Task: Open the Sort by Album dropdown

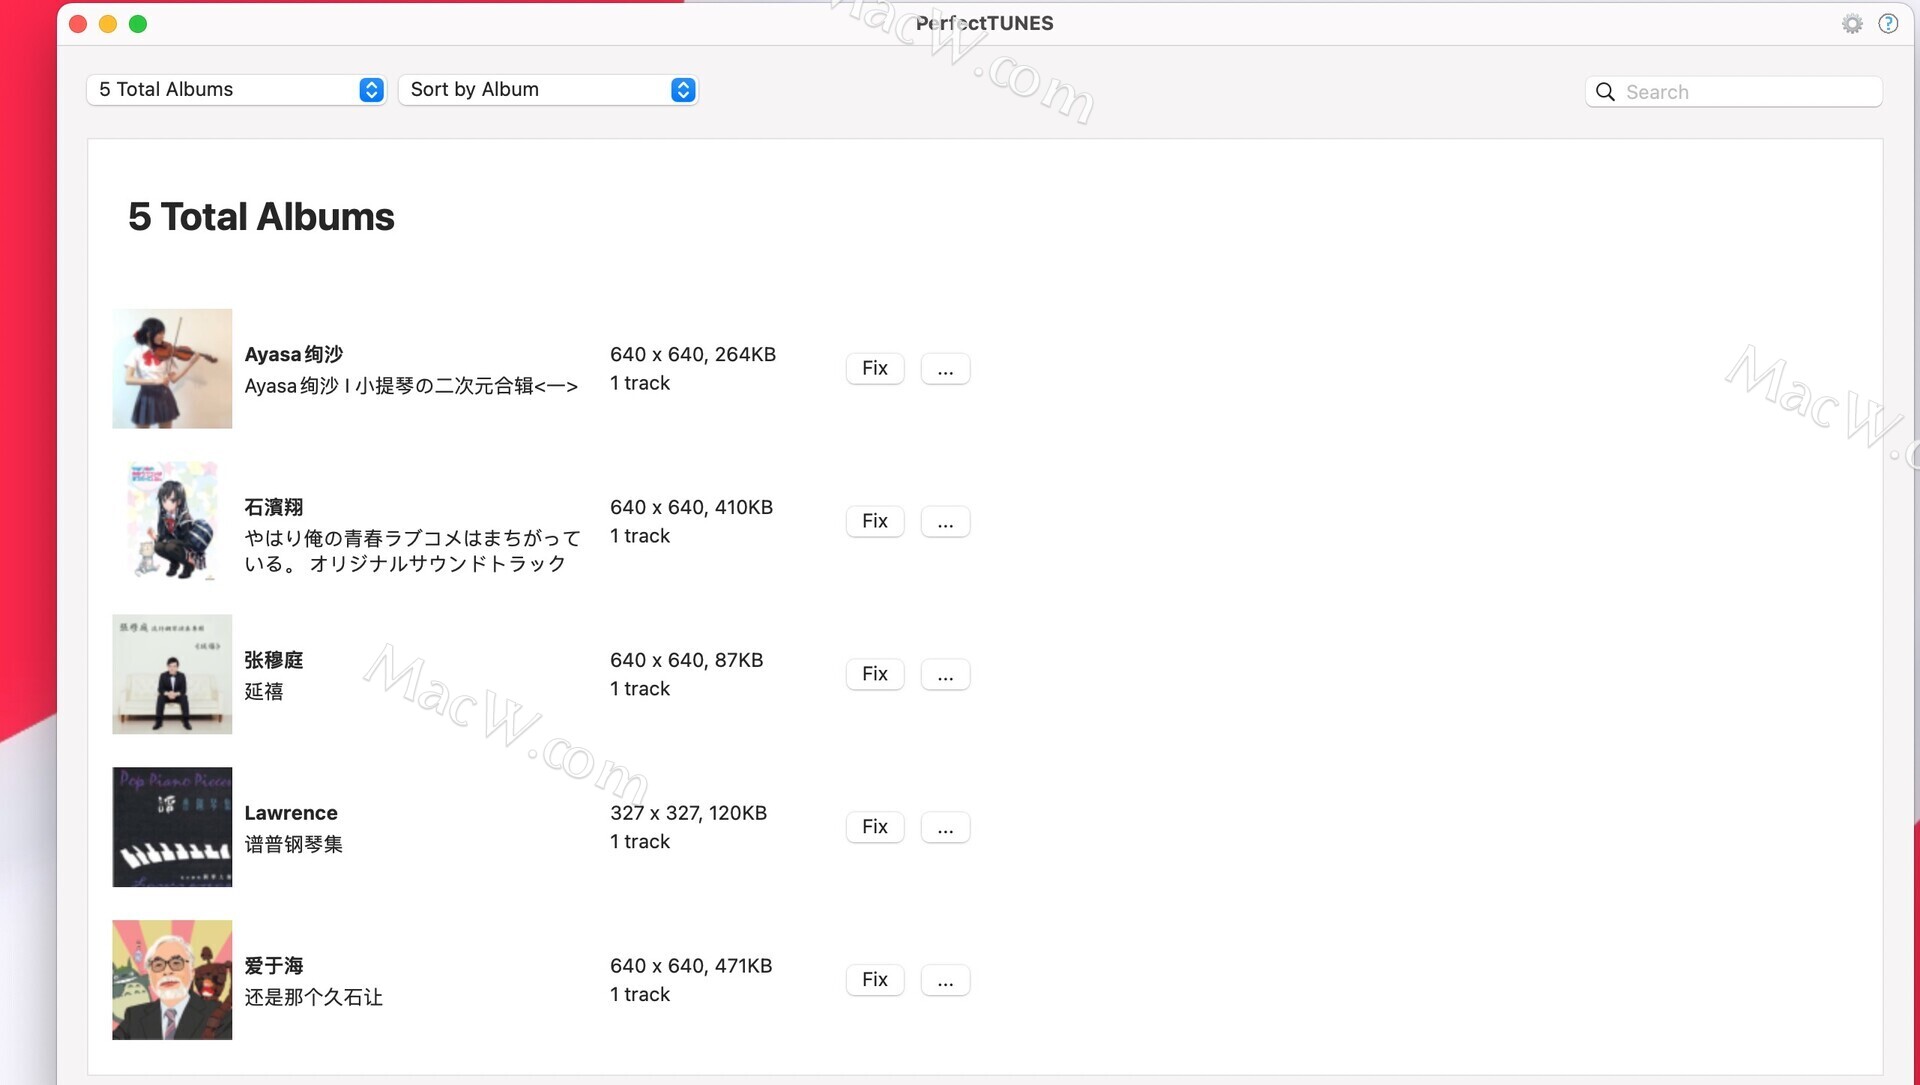Action: point(548,90)
